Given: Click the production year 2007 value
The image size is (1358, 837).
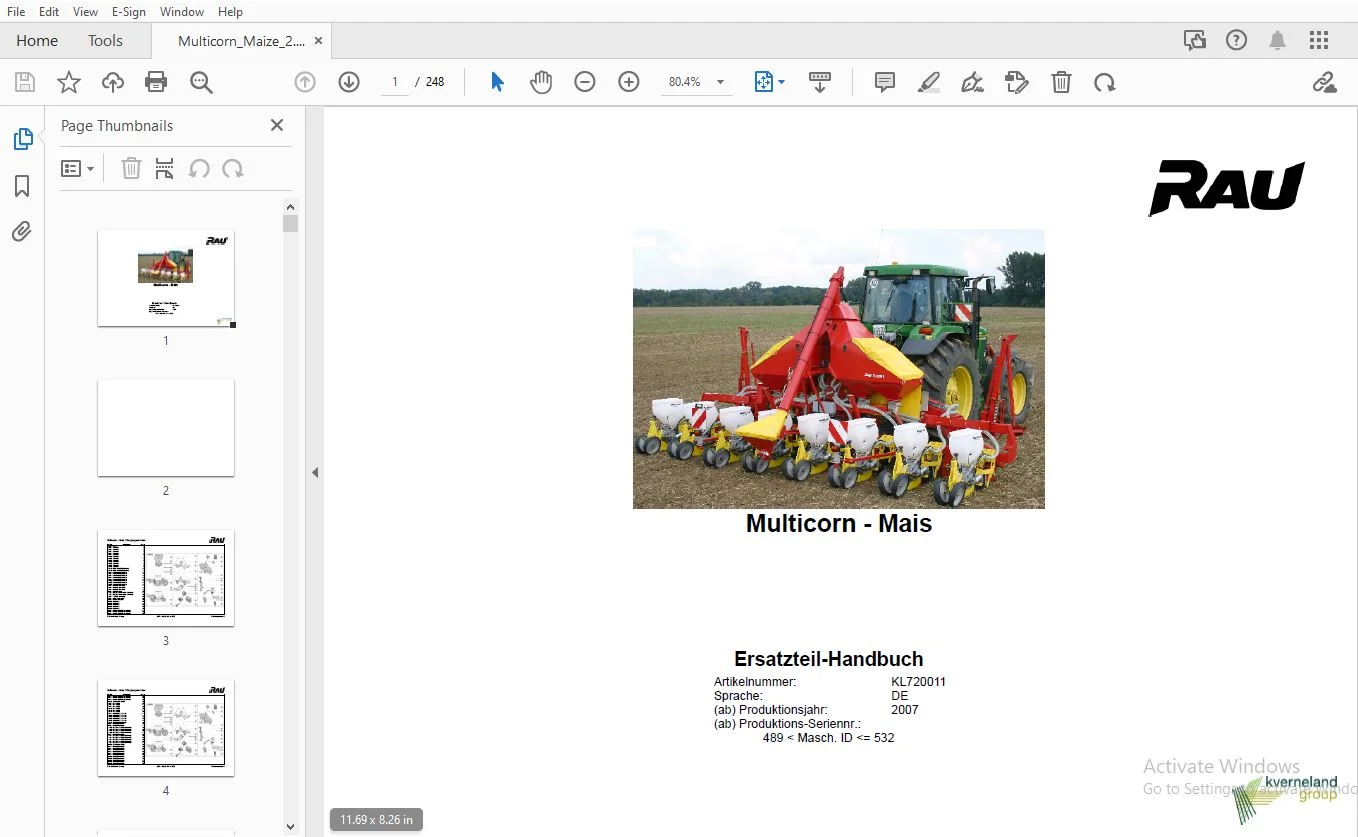Looking at the screenshot, I should (x=905, y=710).
